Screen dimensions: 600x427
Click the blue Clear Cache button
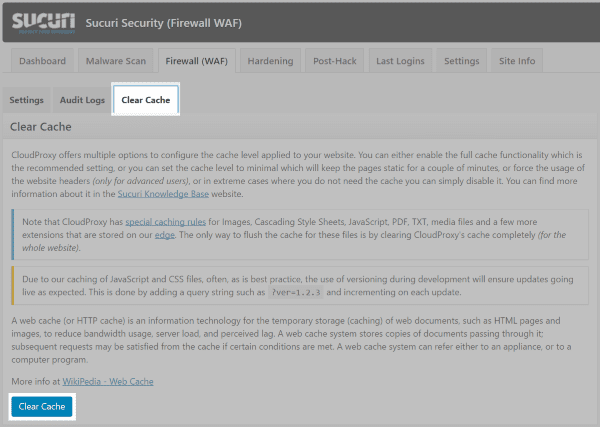[x=42, y=406]
